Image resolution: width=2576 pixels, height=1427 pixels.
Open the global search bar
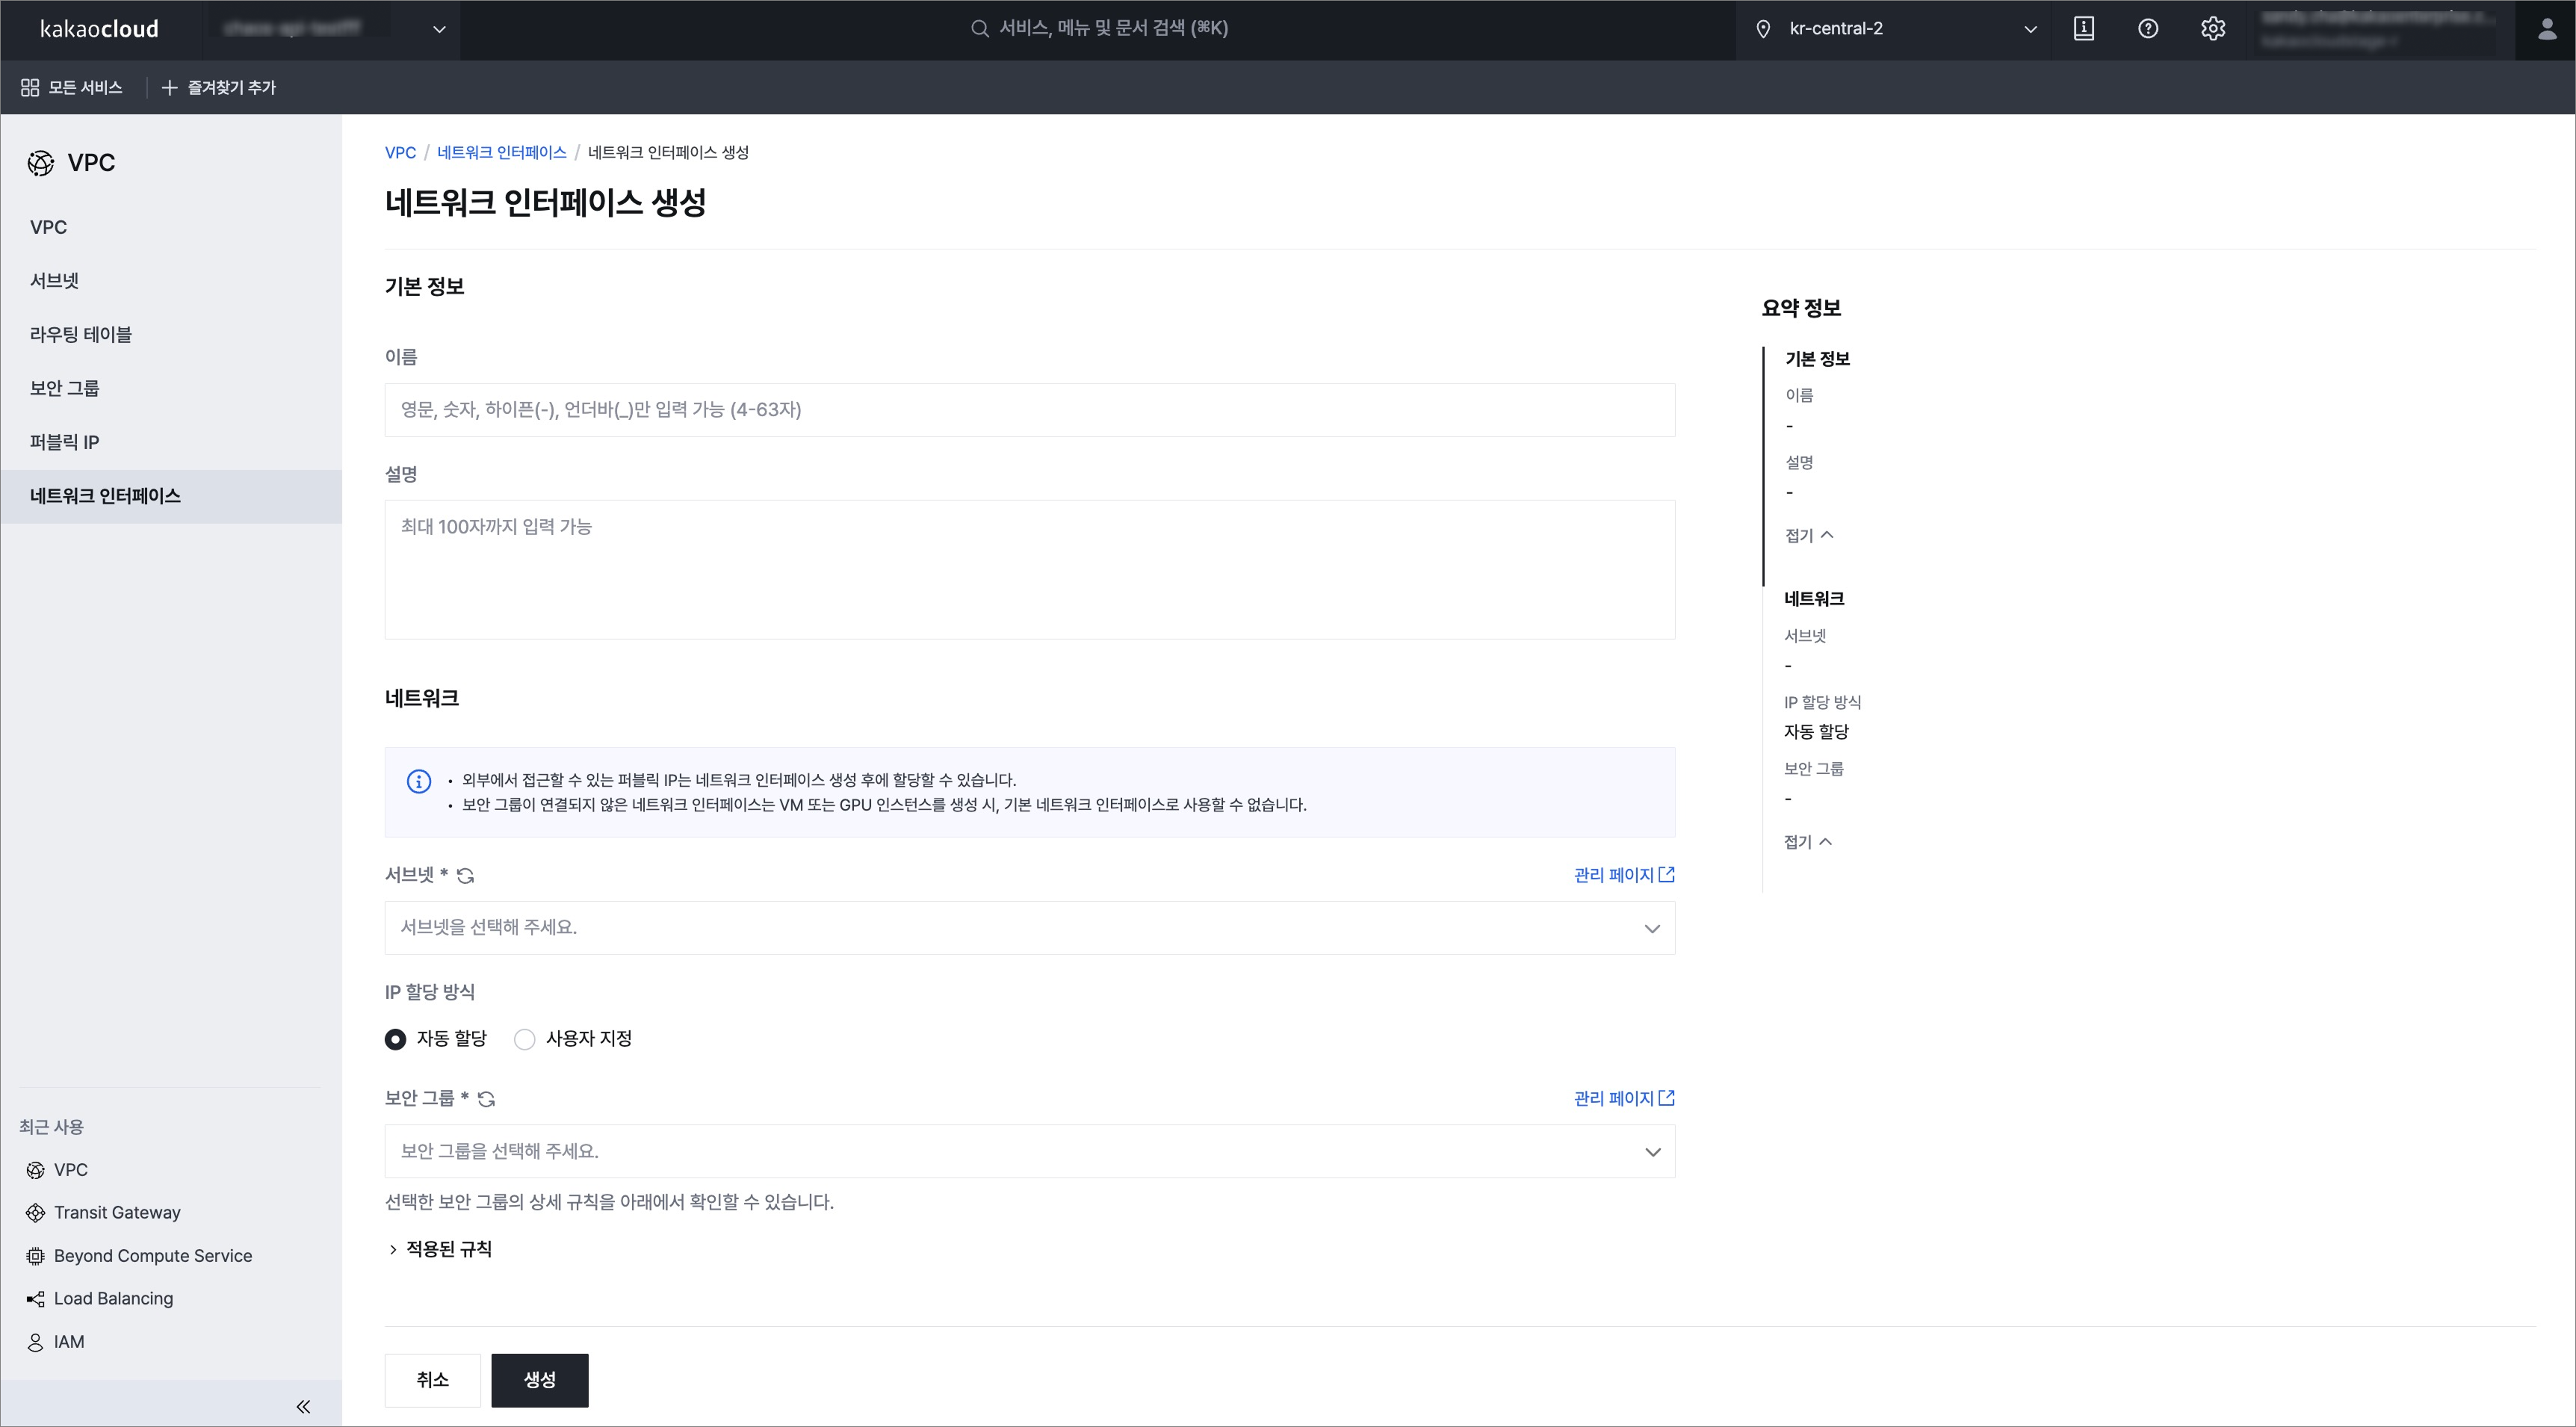pyautogui.click(x=1098, y=28)
